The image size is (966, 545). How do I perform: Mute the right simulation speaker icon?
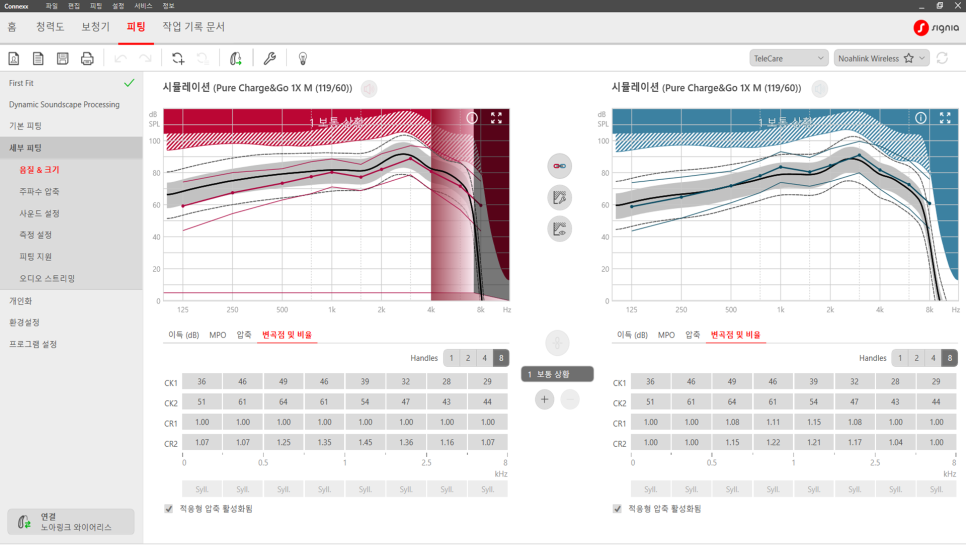[819, 89]
